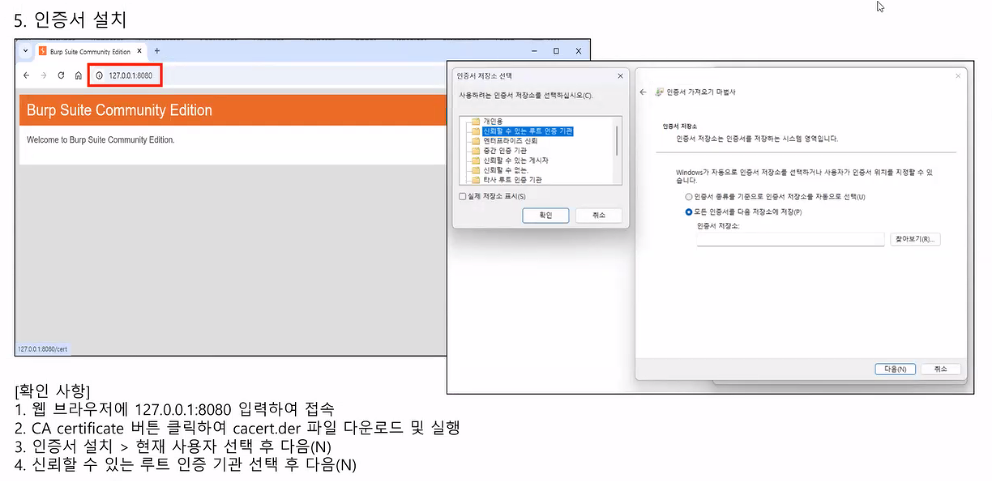Select the 중간 인증 기관 store
992x481 pixels.
pos(505,151)
